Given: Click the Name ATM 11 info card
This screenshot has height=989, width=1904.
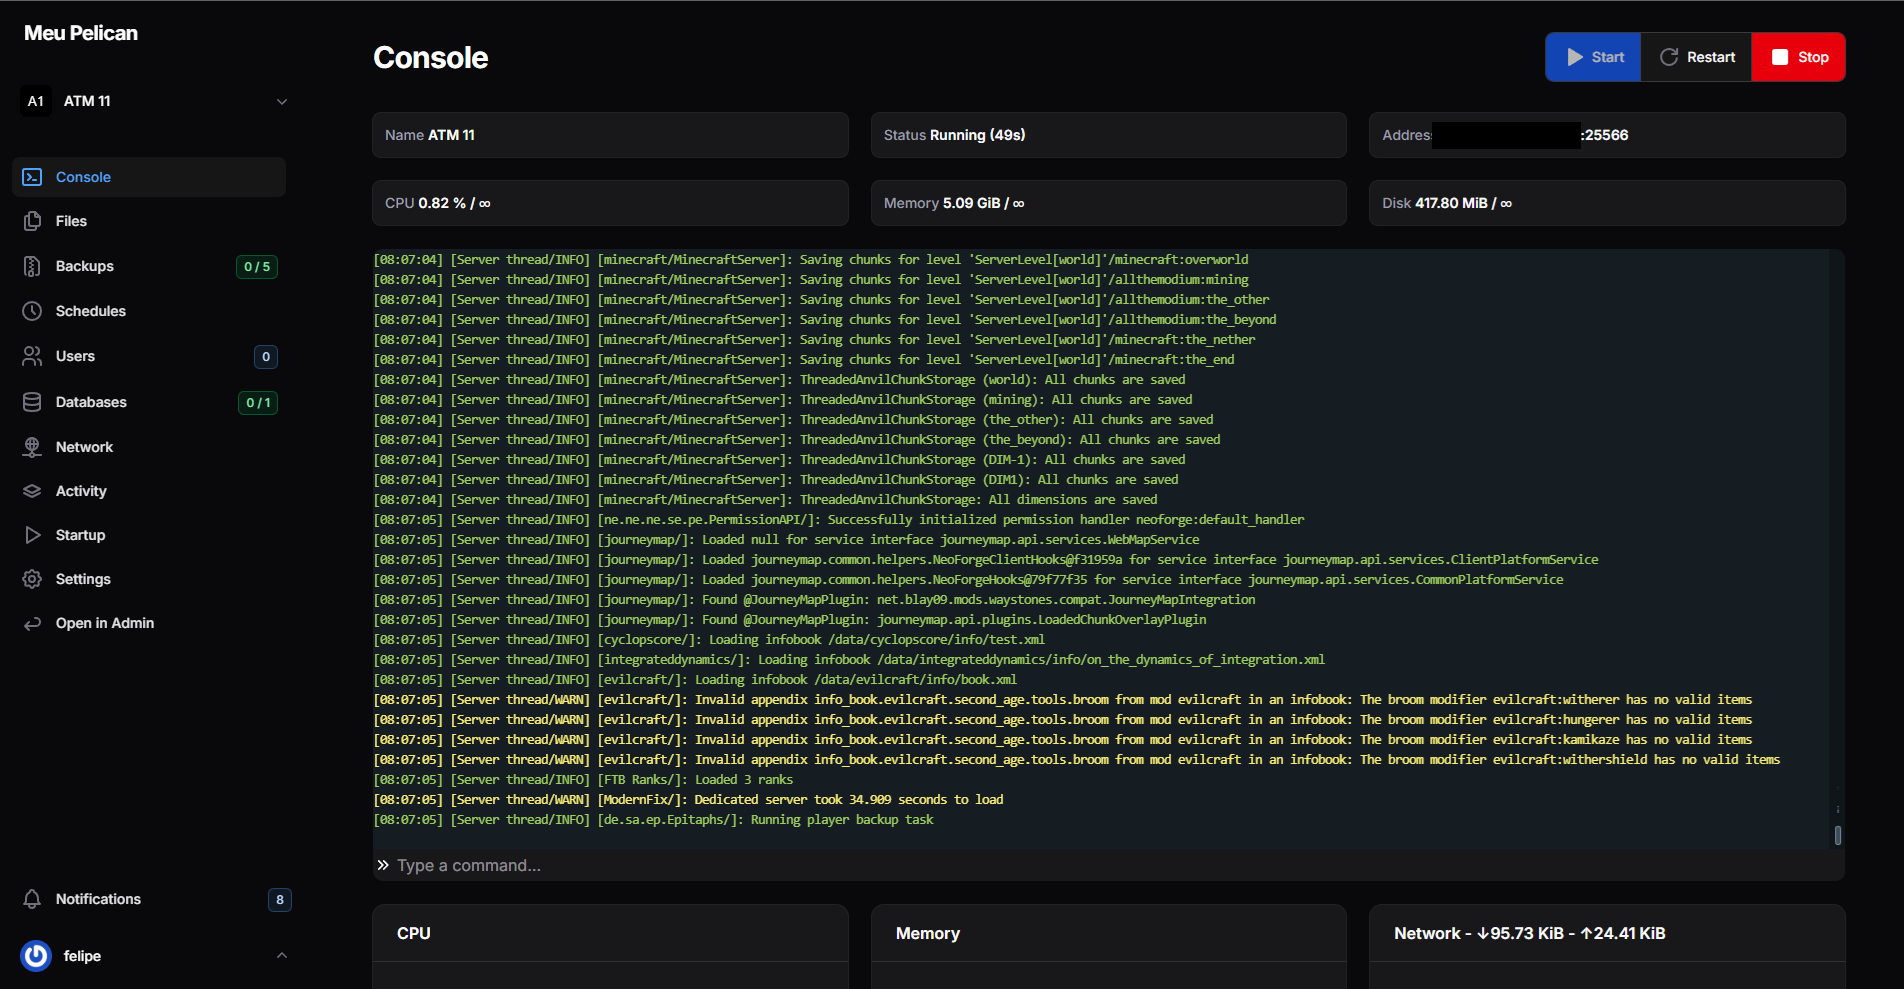Looking at the screenshot, I should click(610, 135).
